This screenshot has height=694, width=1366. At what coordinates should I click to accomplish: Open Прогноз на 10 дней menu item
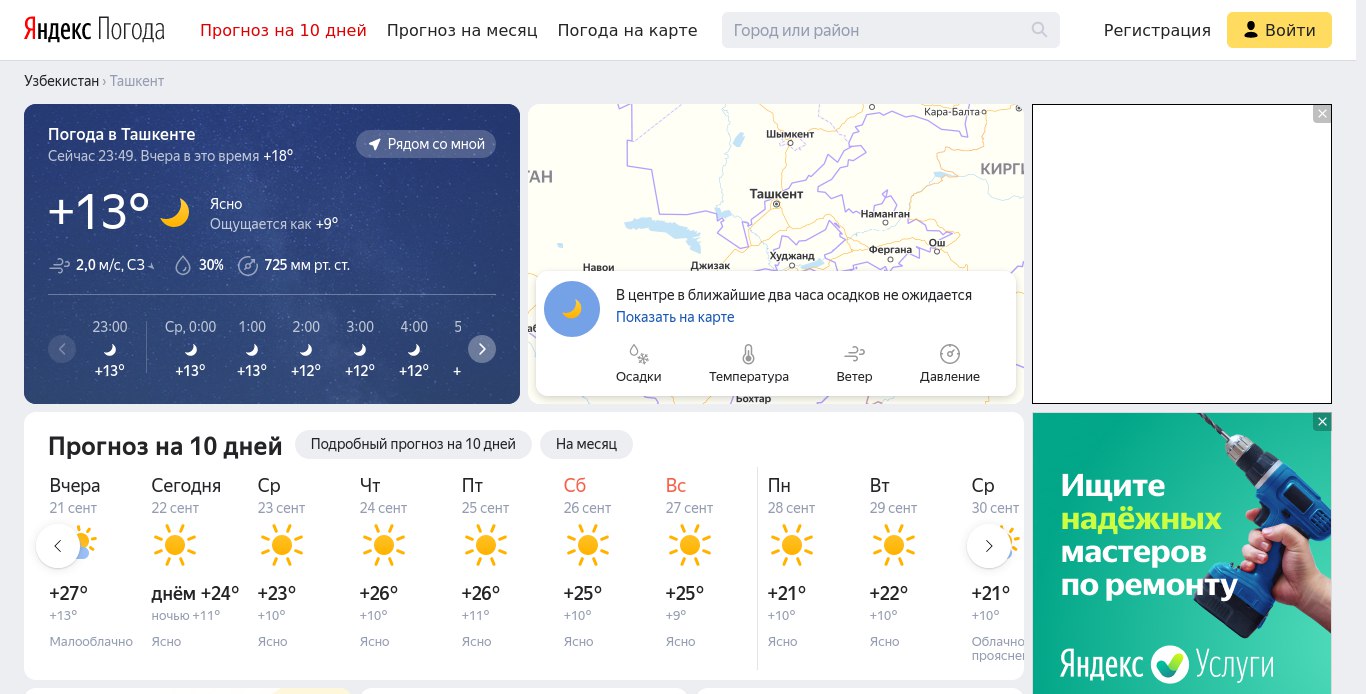pos(283,30)
